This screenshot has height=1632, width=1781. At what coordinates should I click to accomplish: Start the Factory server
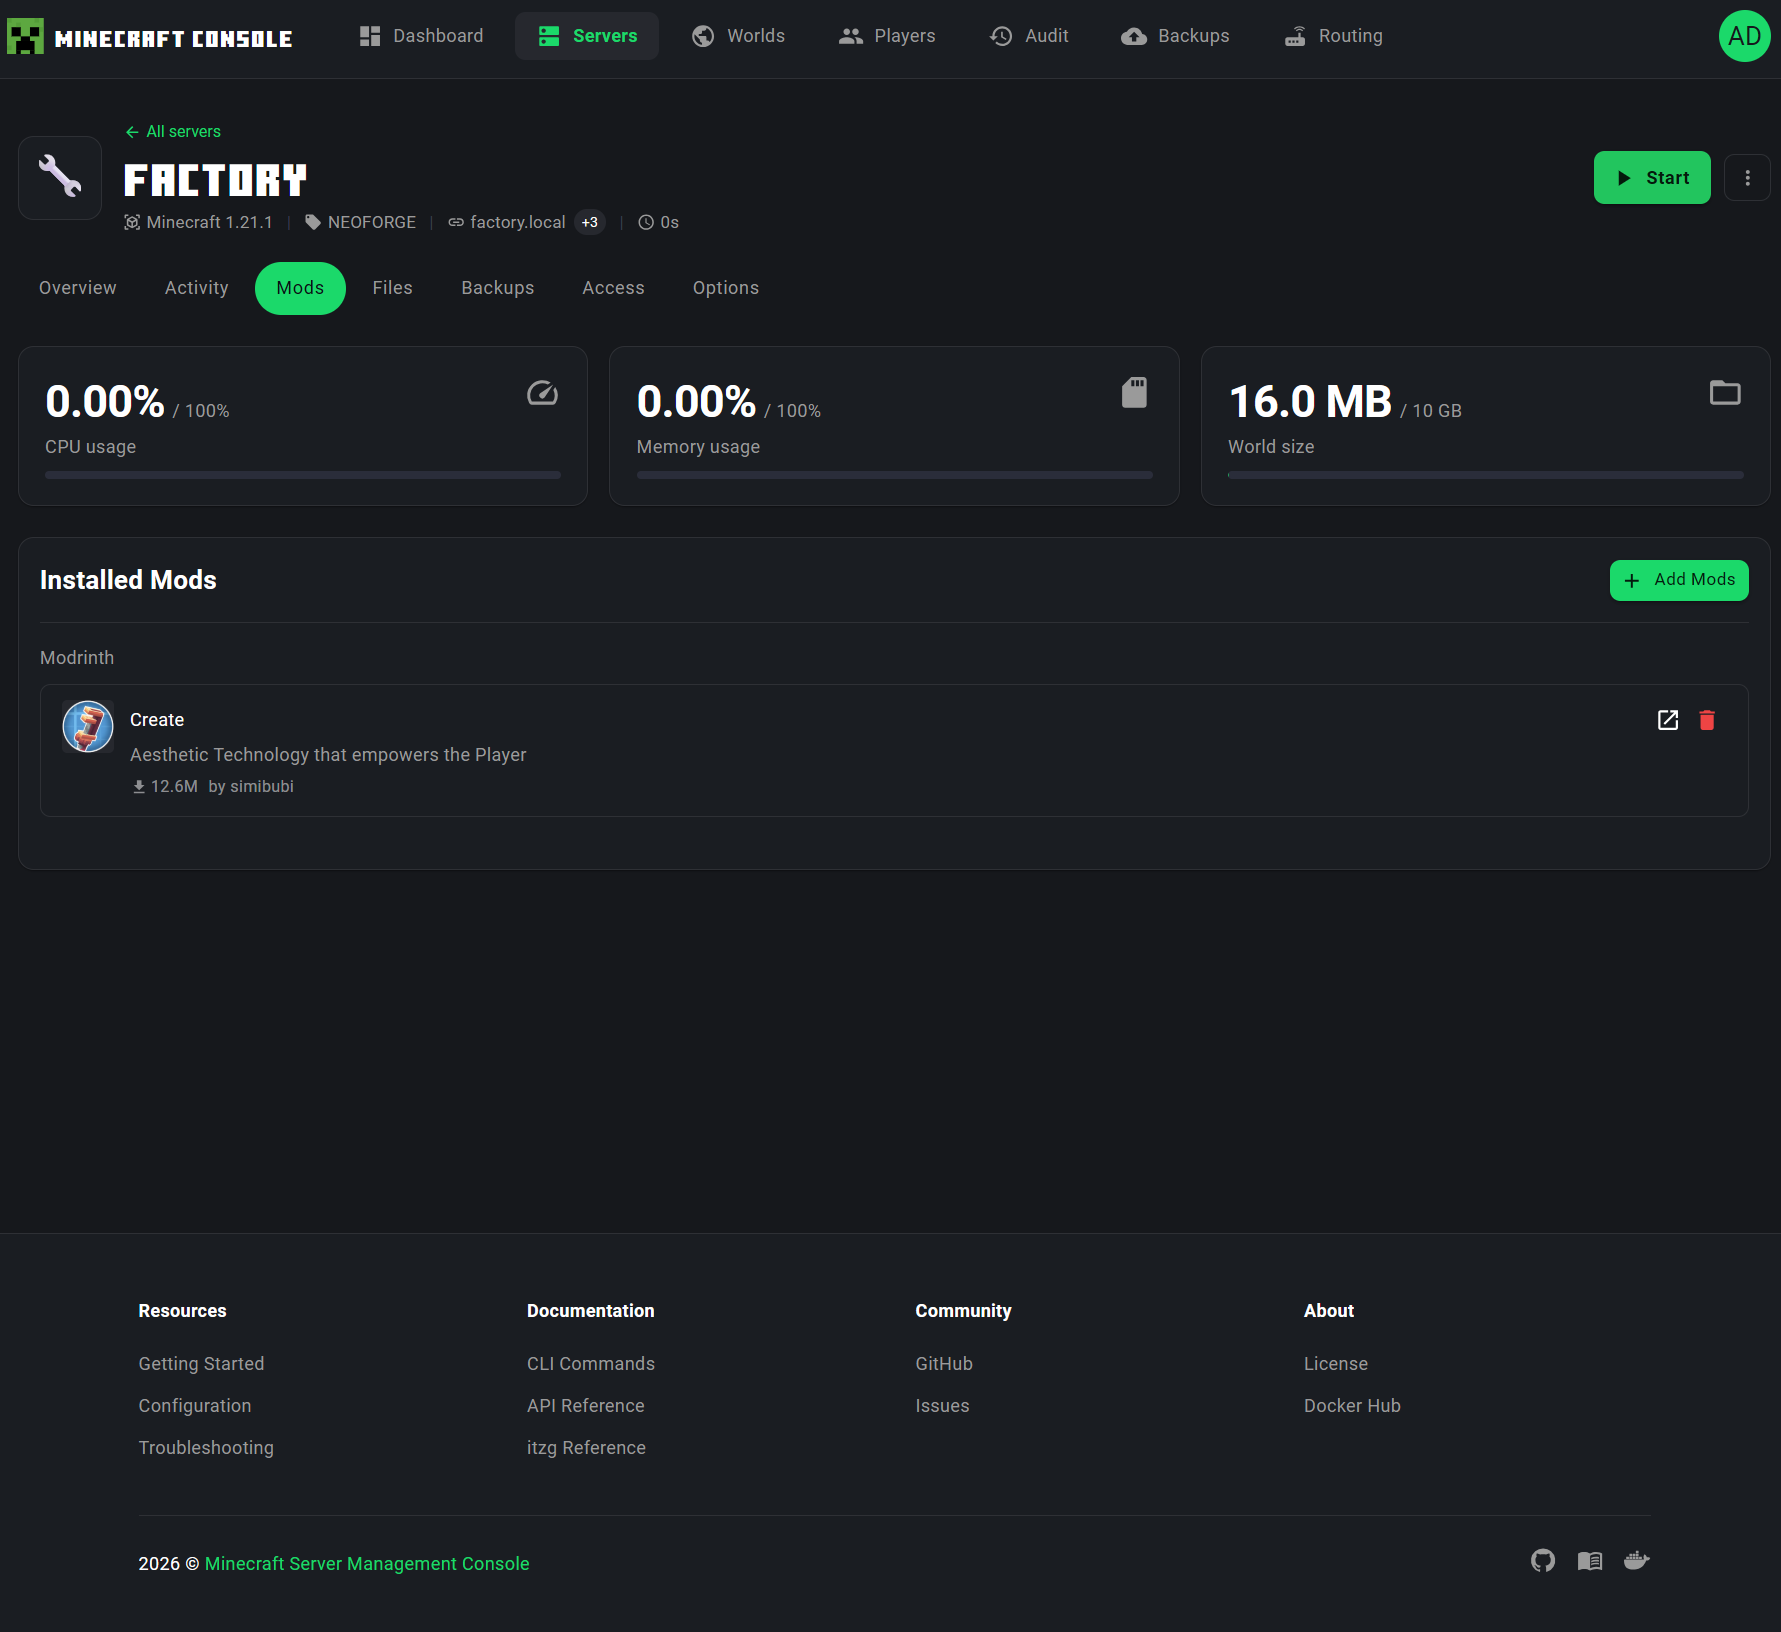pos(1652,178)
